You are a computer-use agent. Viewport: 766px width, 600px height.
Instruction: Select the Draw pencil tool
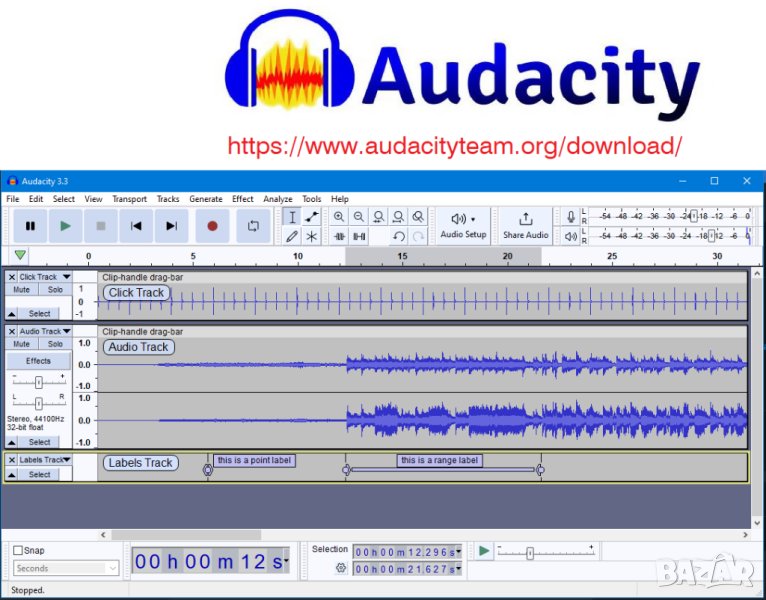[x=292, y=236]
